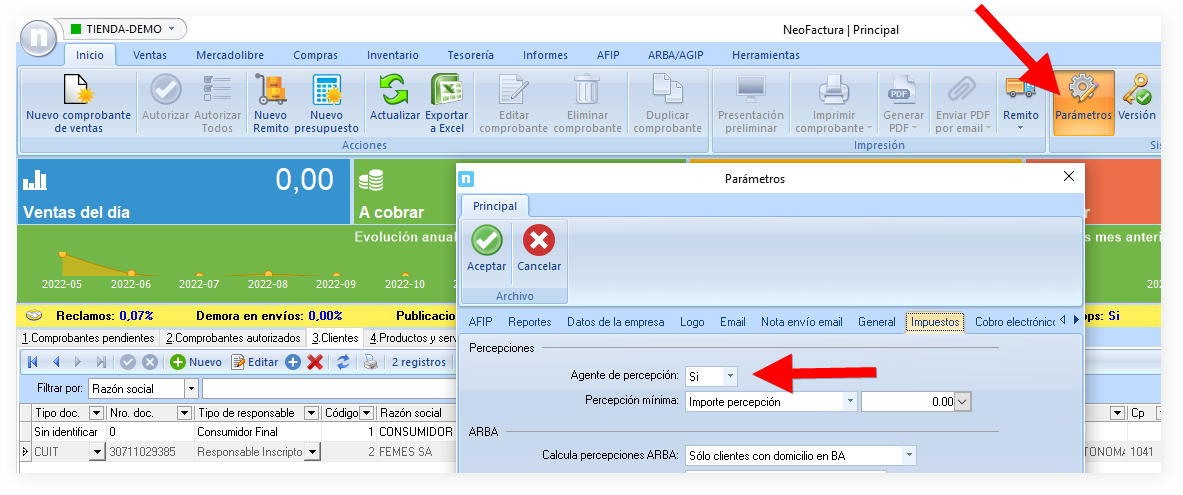Click the printer icon in clients toolbar
Screen dimensions: 1183x495
[370, 362]
